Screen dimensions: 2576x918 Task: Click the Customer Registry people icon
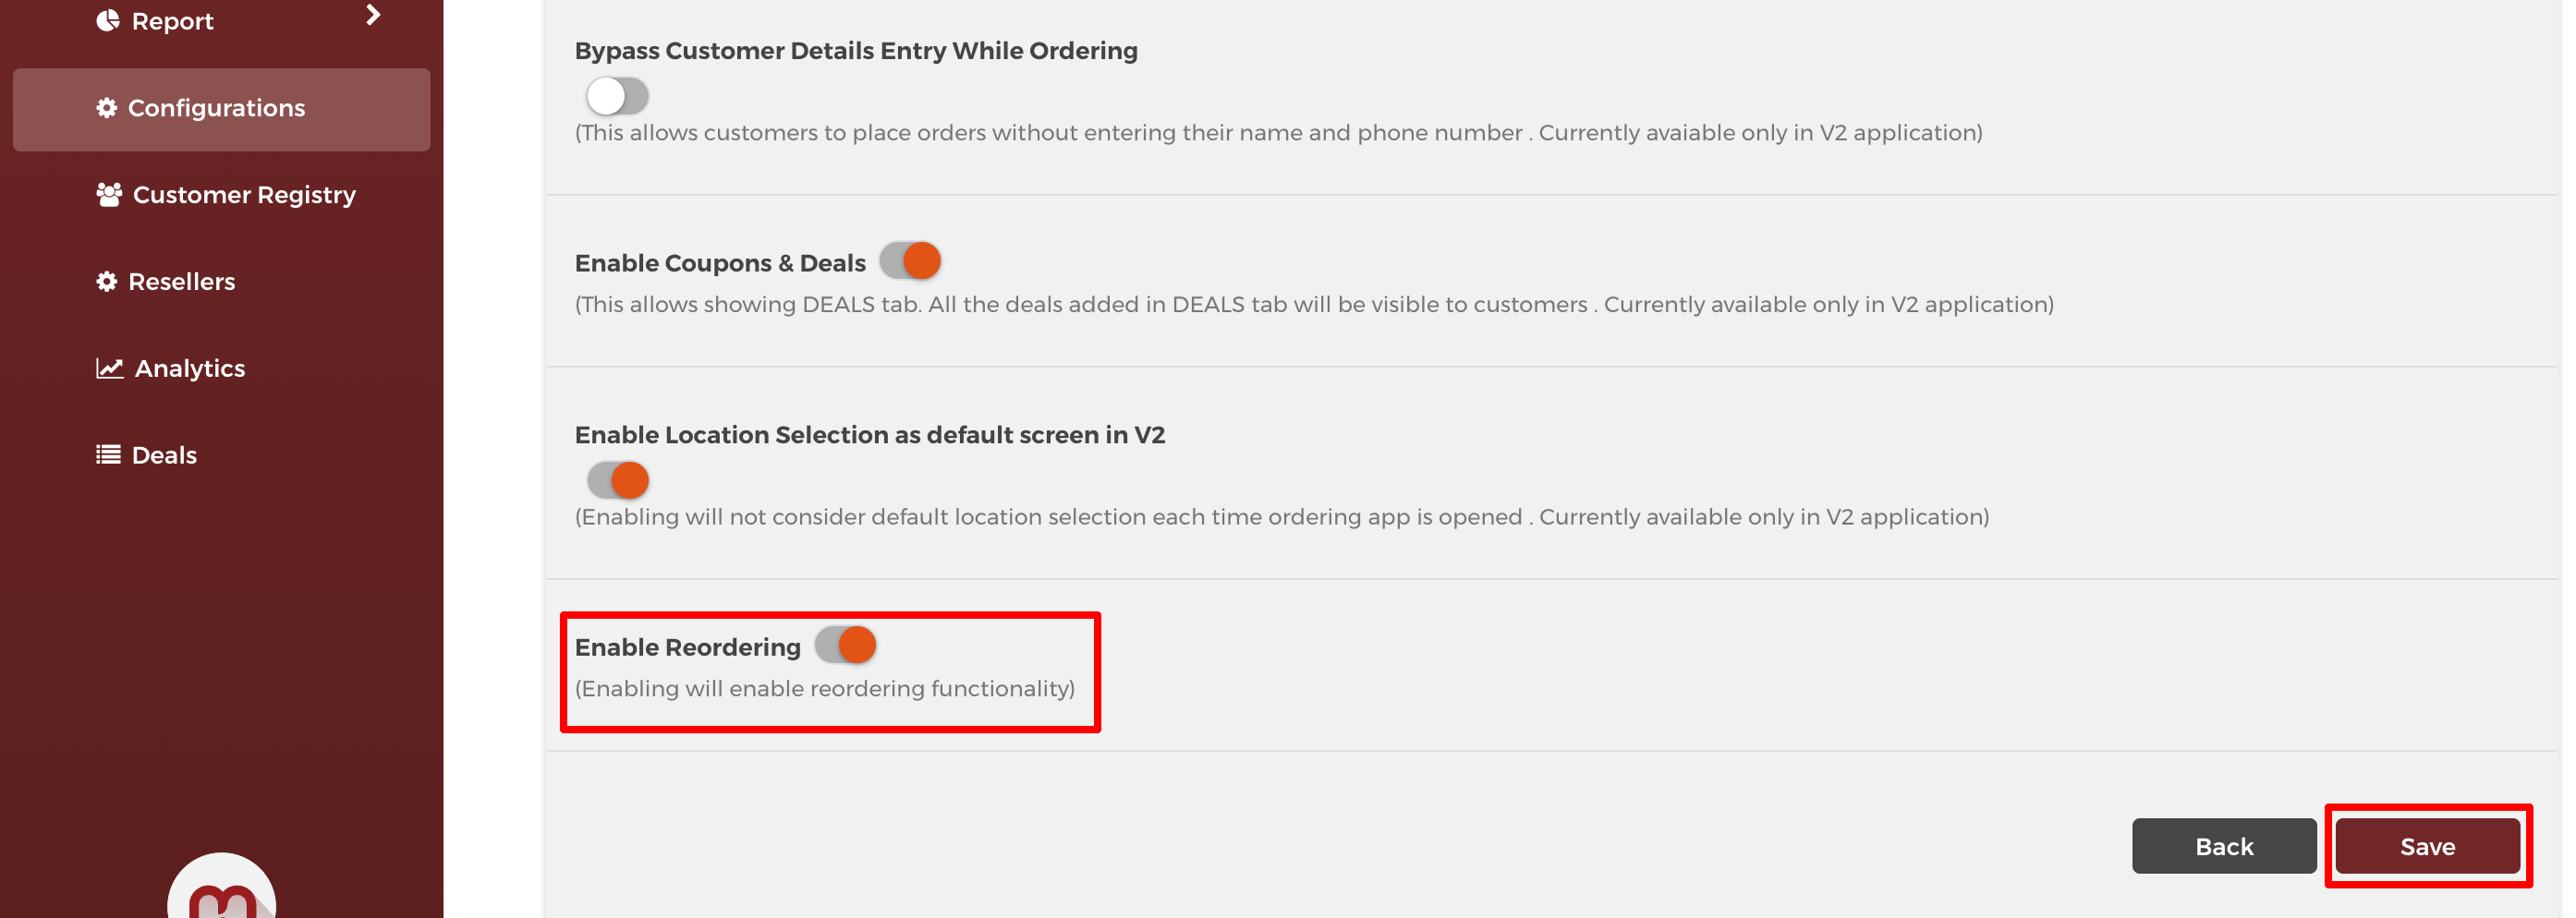(109, 194)
